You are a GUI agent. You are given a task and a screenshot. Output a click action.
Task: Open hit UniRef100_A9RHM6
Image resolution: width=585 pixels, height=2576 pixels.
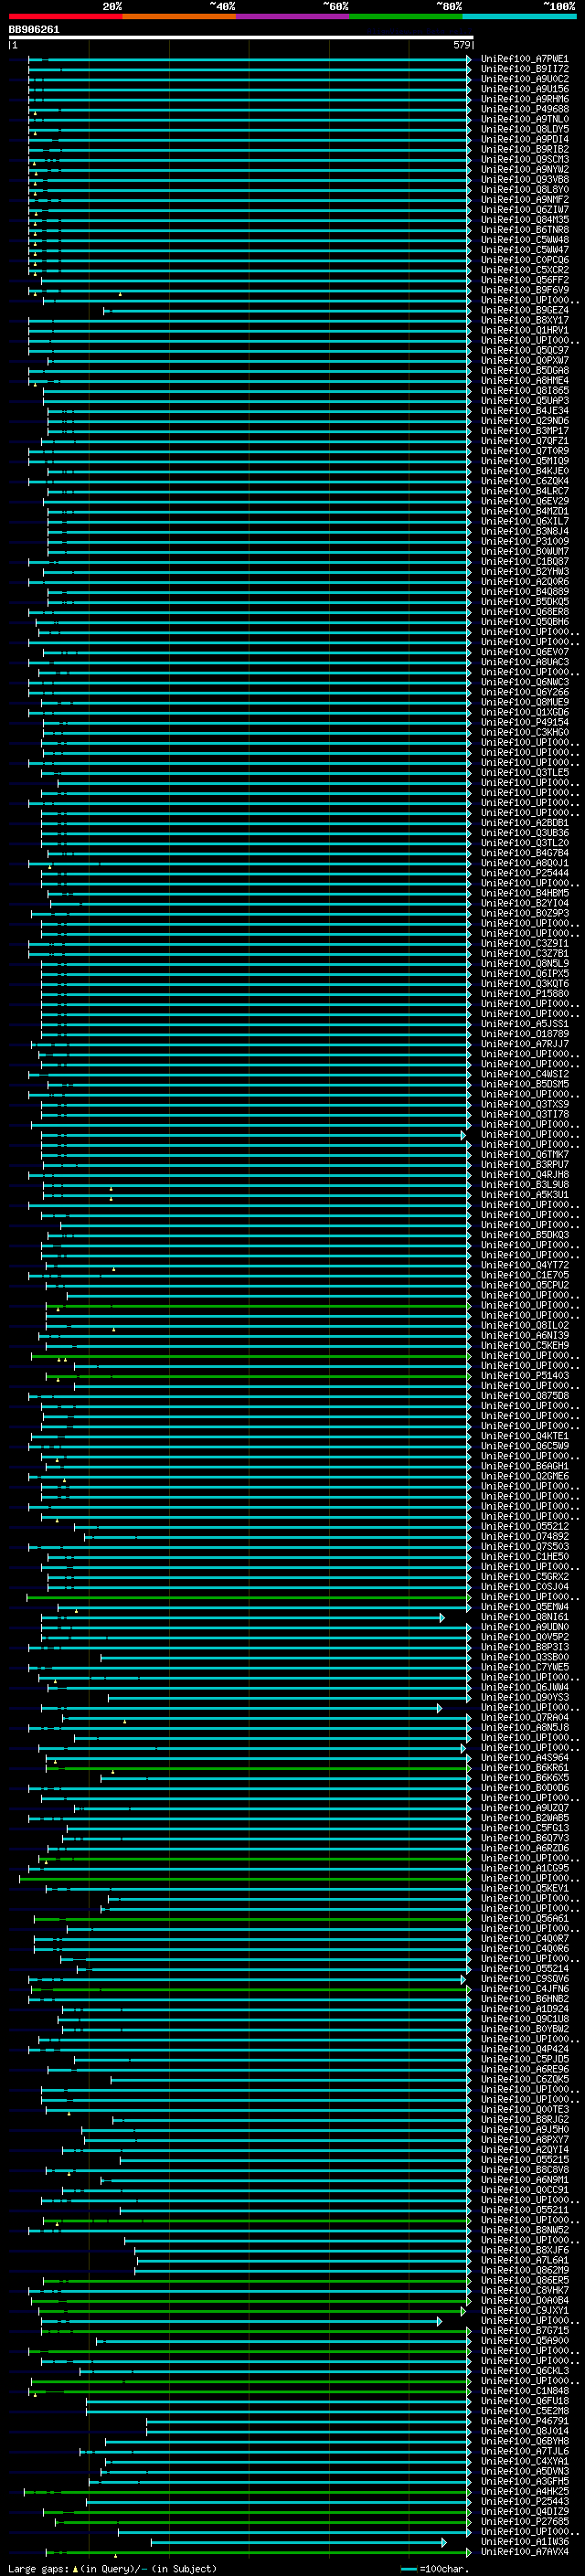pos(524,99)
